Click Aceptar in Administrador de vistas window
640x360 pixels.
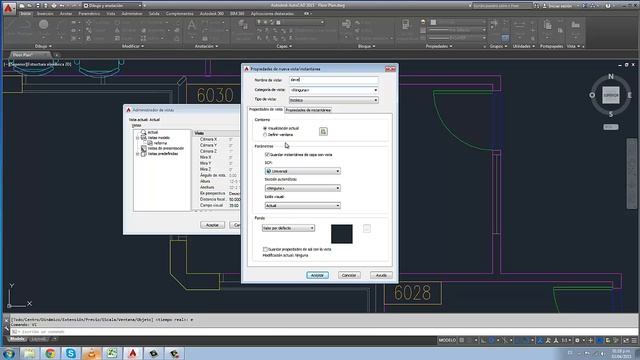212,225
